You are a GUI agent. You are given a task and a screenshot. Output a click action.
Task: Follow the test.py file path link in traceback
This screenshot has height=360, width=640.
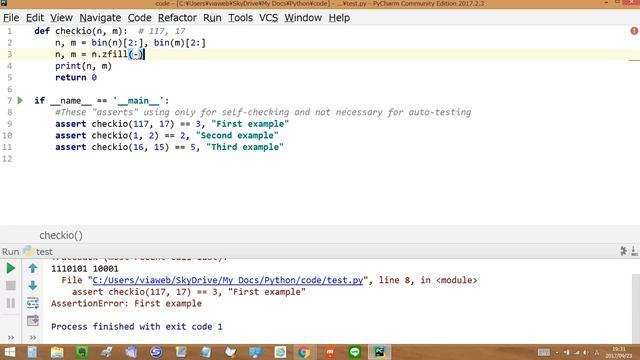[228, 280]
